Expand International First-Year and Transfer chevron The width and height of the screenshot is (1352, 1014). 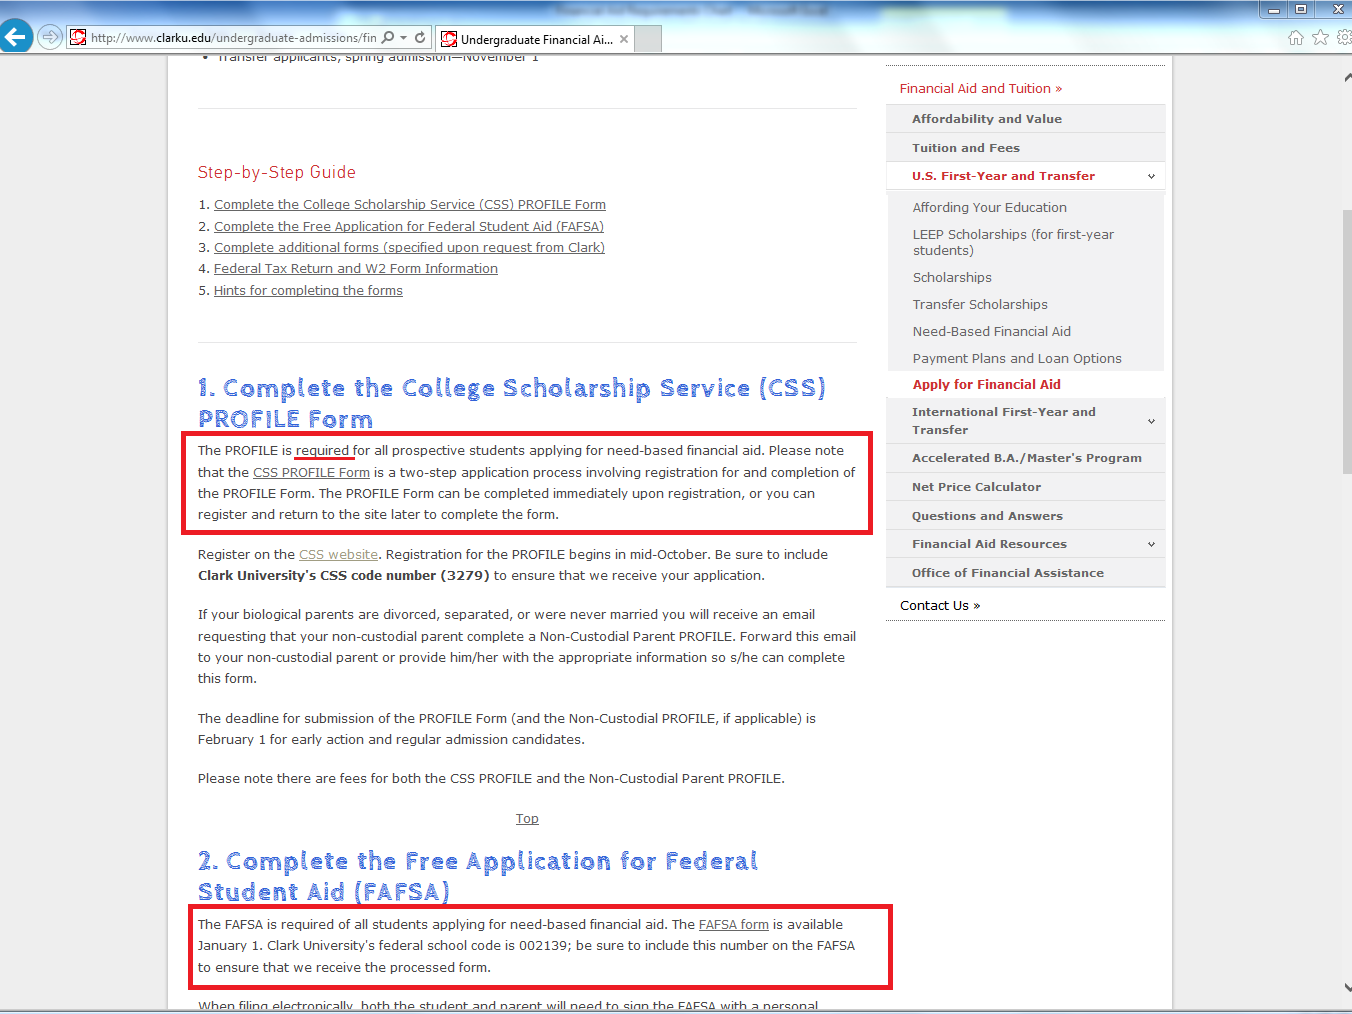[x=1151, y=421]
